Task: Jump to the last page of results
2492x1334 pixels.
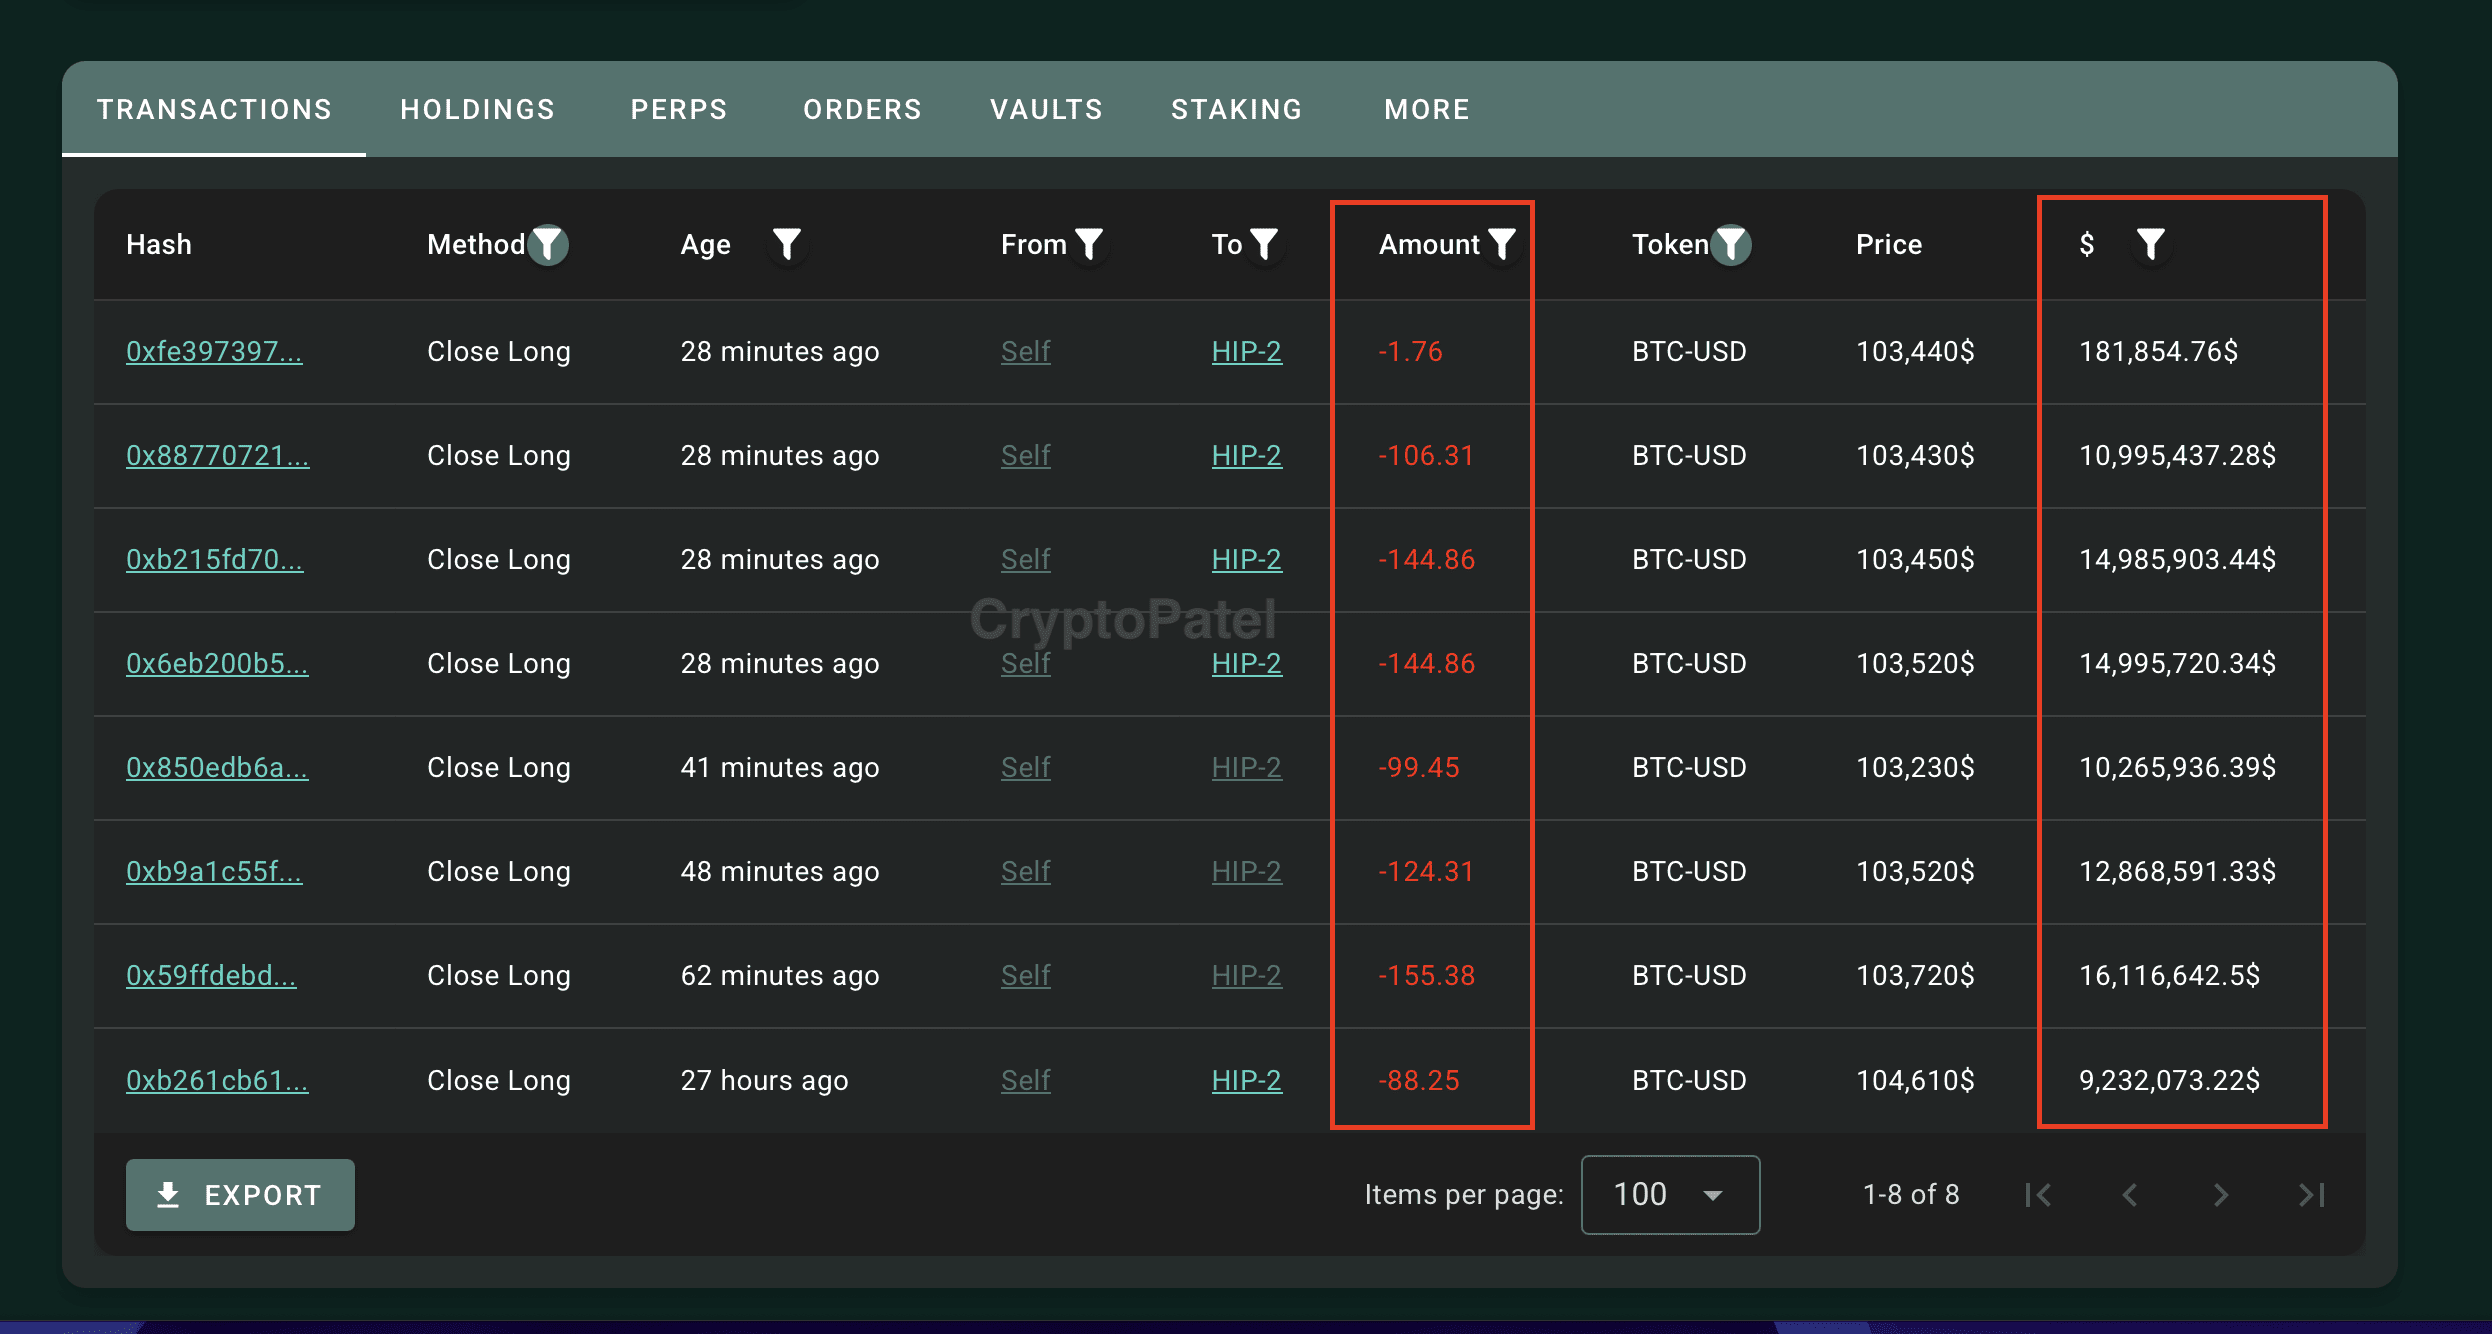Action: tap(2310, 1194)
